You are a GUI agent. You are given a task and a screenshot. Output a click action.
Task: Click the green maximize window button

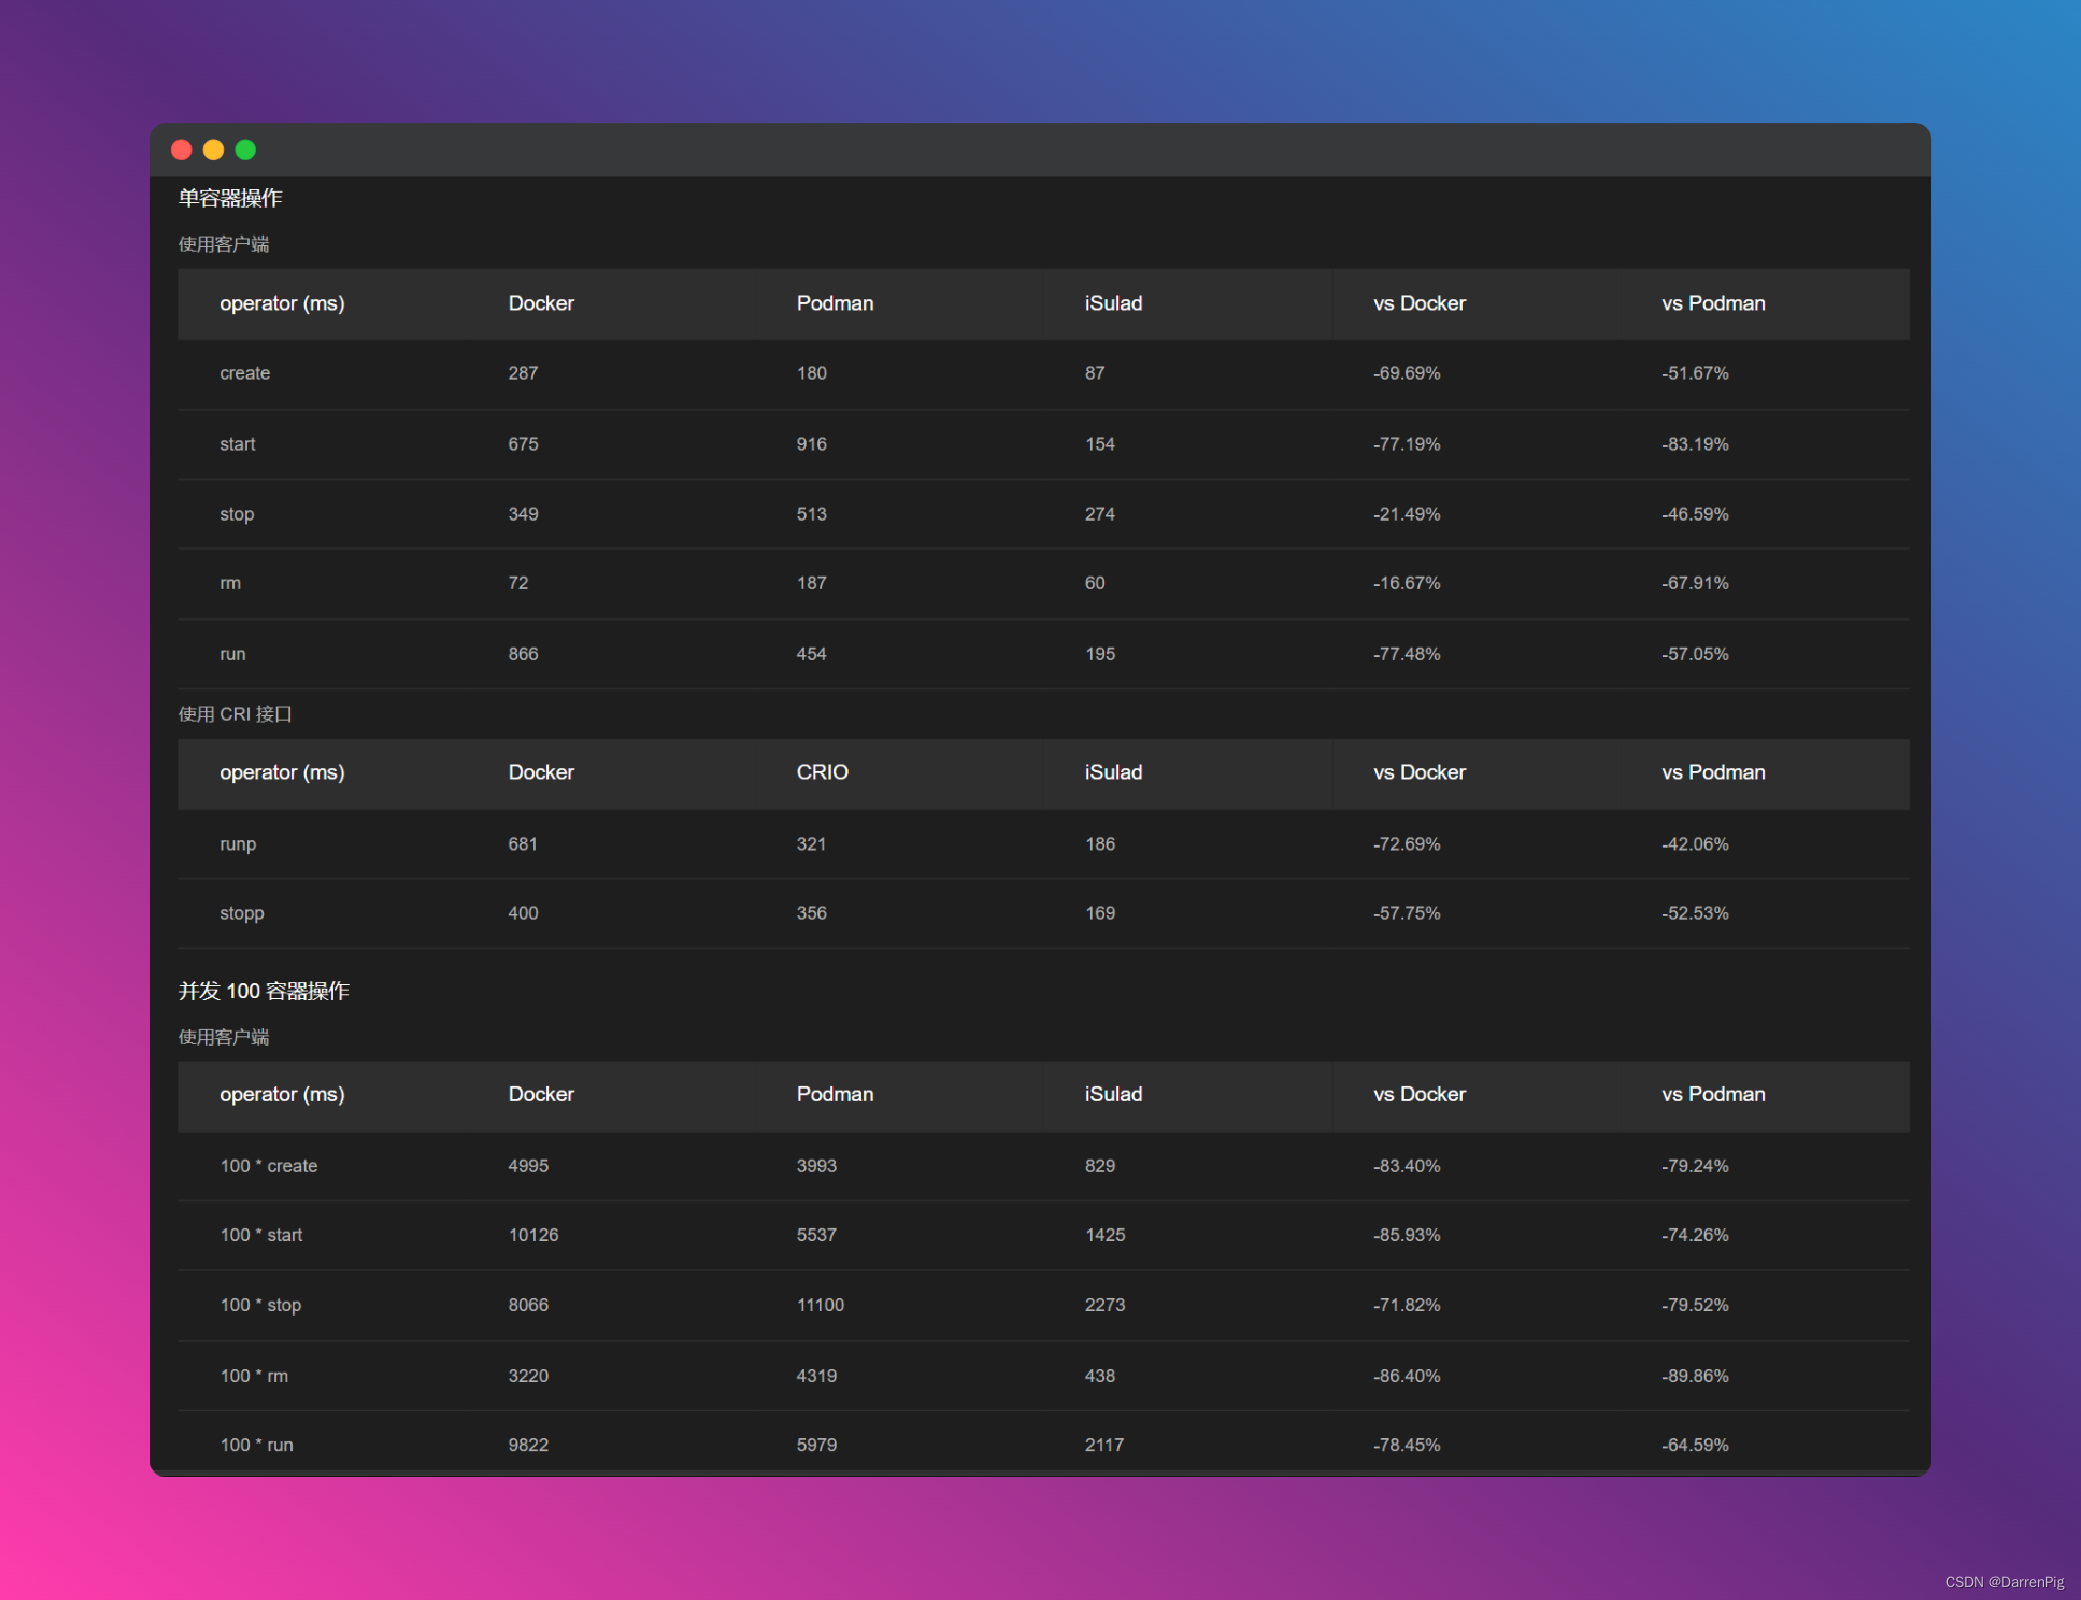(245, 150)
